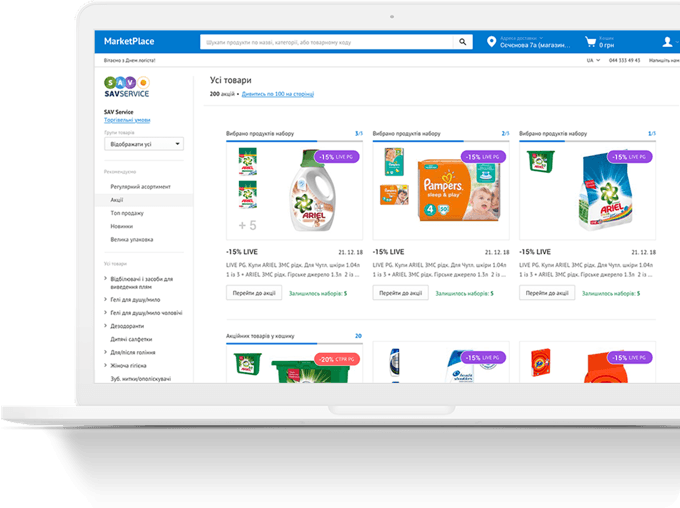This screenshot has width=680, height=508.
Task: Click 'Дивитись по 100 на сторінці' link
Action: pos(278,94)
